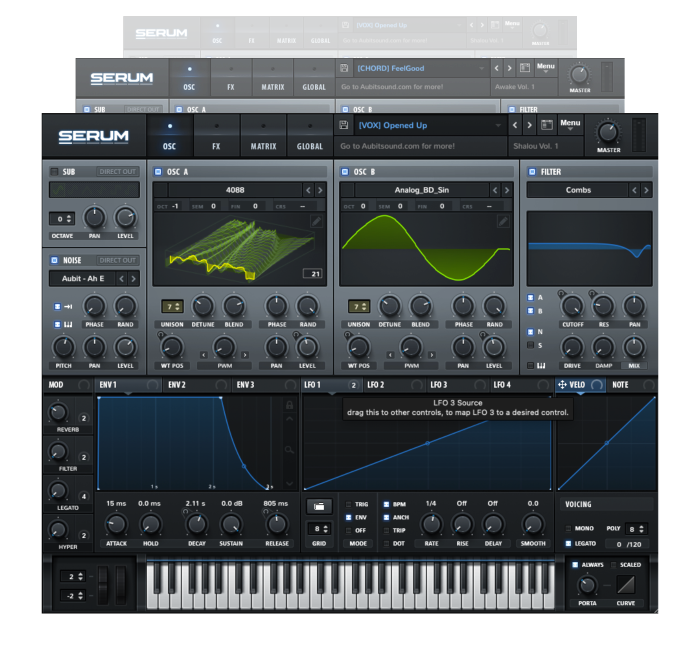Open the LFO shape folder icon
This screenshot has width=700, height=650.
(319, 506)
